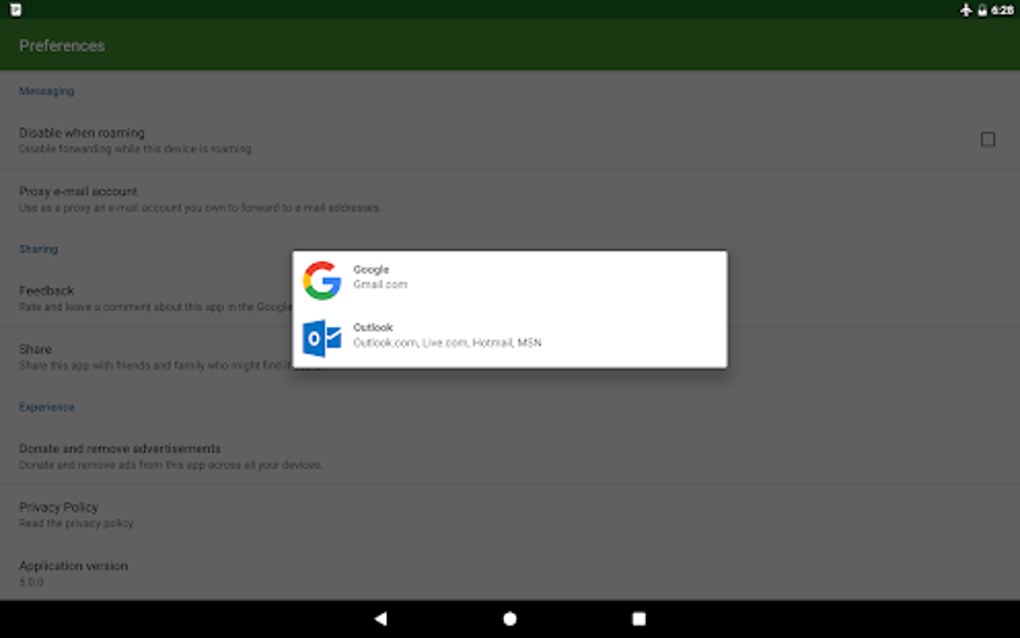1020x638 pixels.
Task: Choose Google Gmail.com provider entry
Action: 510,280
